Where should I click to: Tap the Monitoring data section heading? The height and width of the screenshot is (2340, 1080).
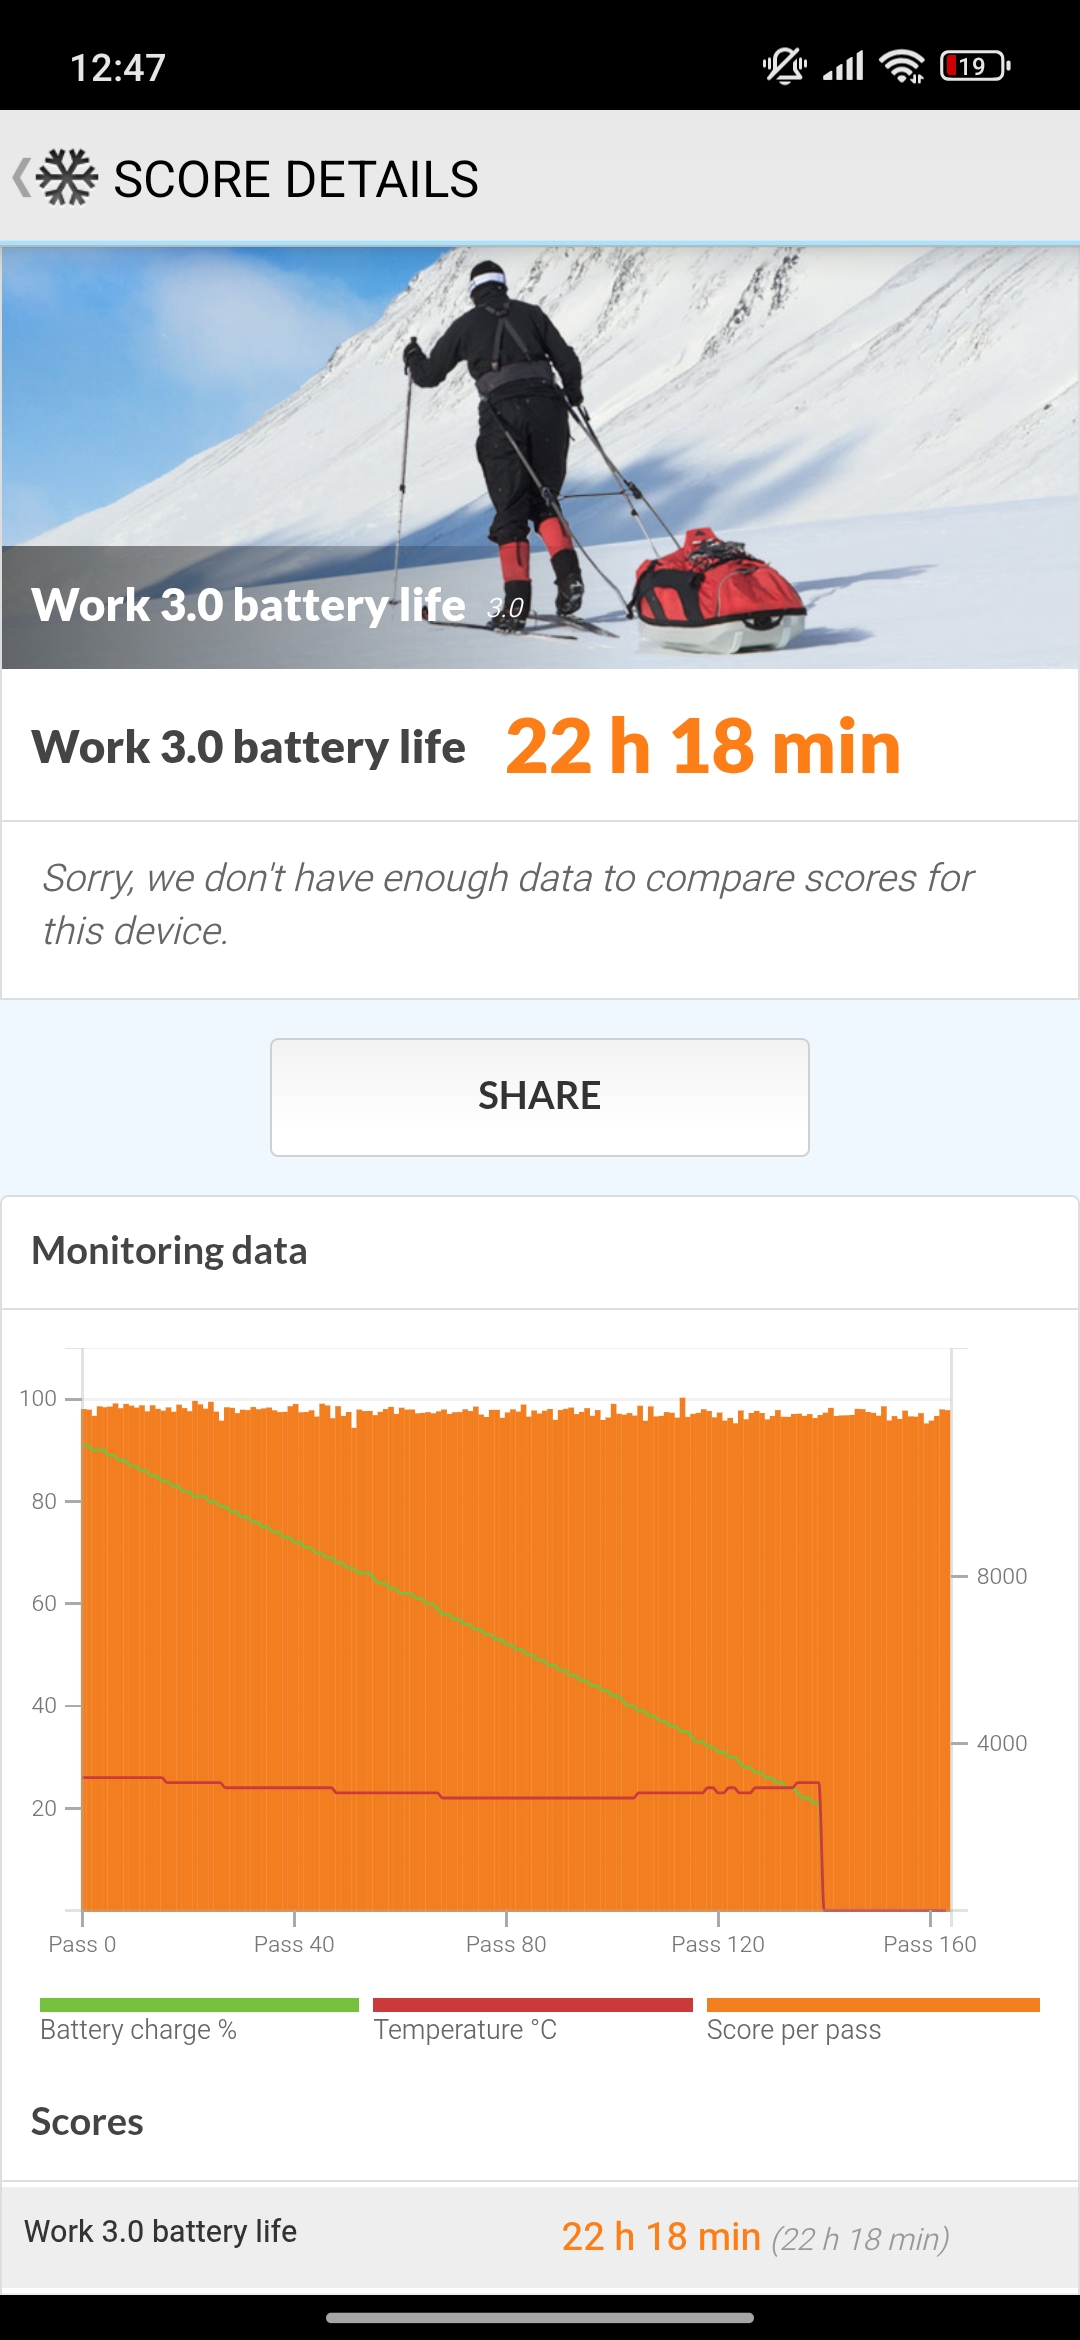pyautogui.click(x=169, y=1251)
